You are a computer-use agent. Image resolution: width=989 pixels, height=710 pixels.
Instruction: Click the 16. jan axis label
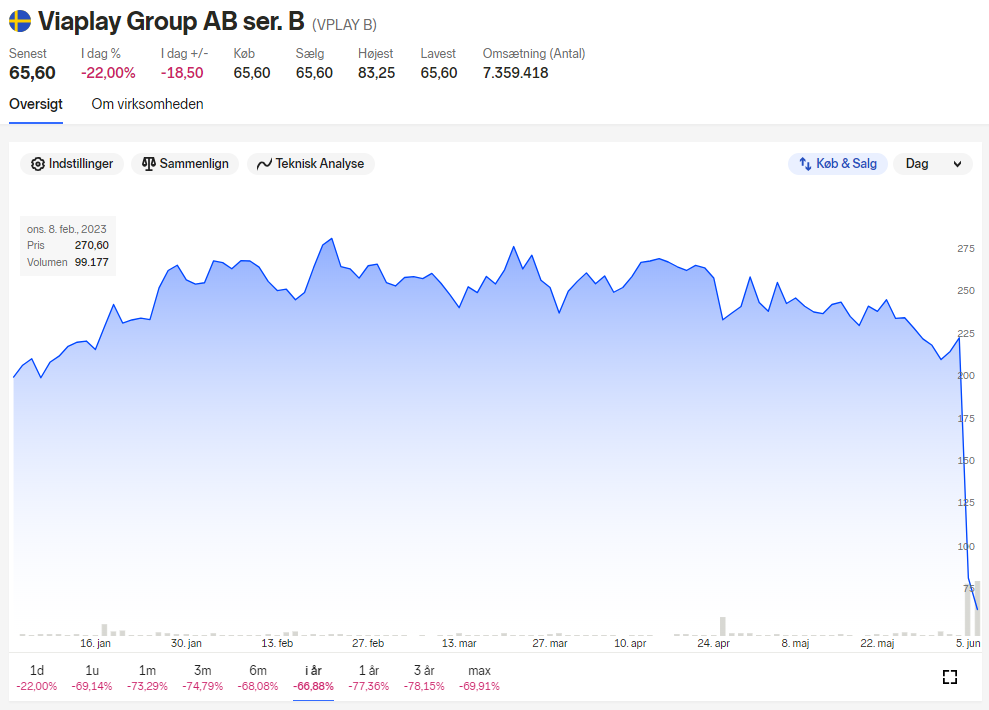[x=95, y=643]
